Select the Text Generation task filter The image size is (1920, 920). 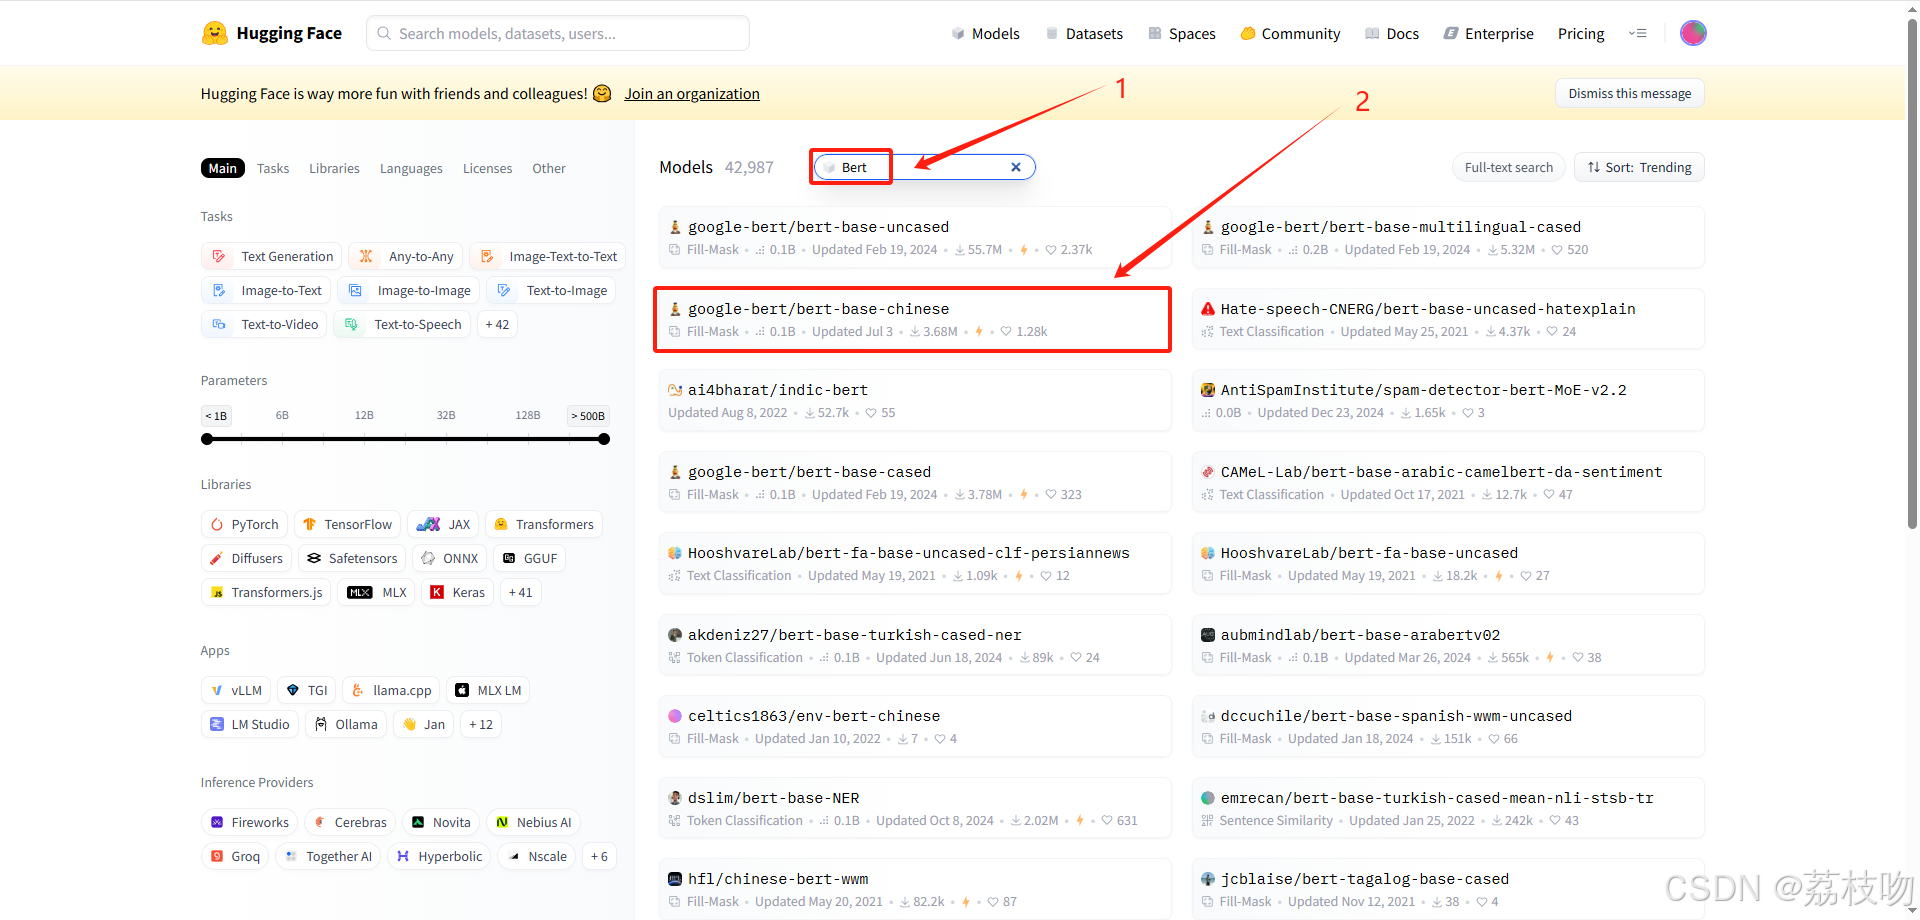pyautogui.click(x=272, y=256)
